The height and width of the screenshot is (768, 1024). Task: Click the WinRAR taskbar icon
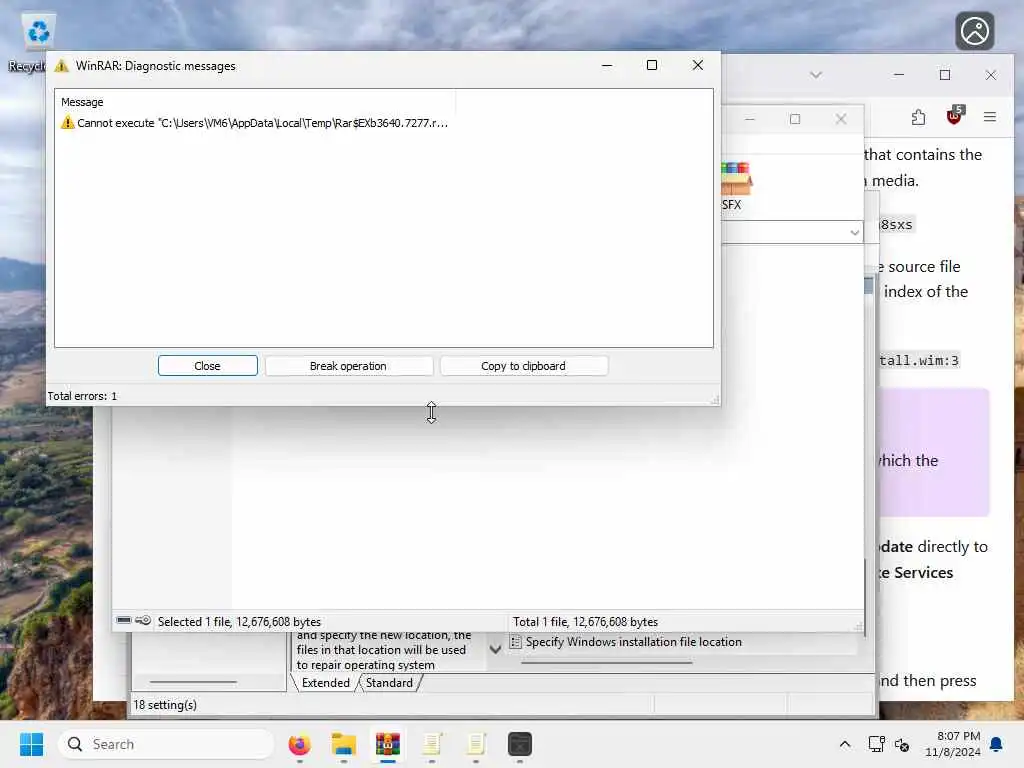387,744
